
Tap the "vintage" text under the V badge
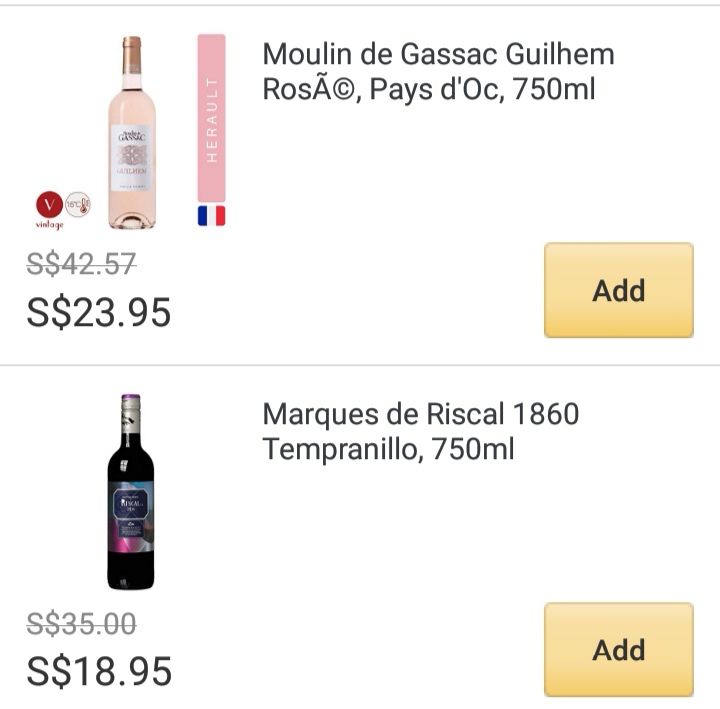pyautogui.click(x=49, y=225)
